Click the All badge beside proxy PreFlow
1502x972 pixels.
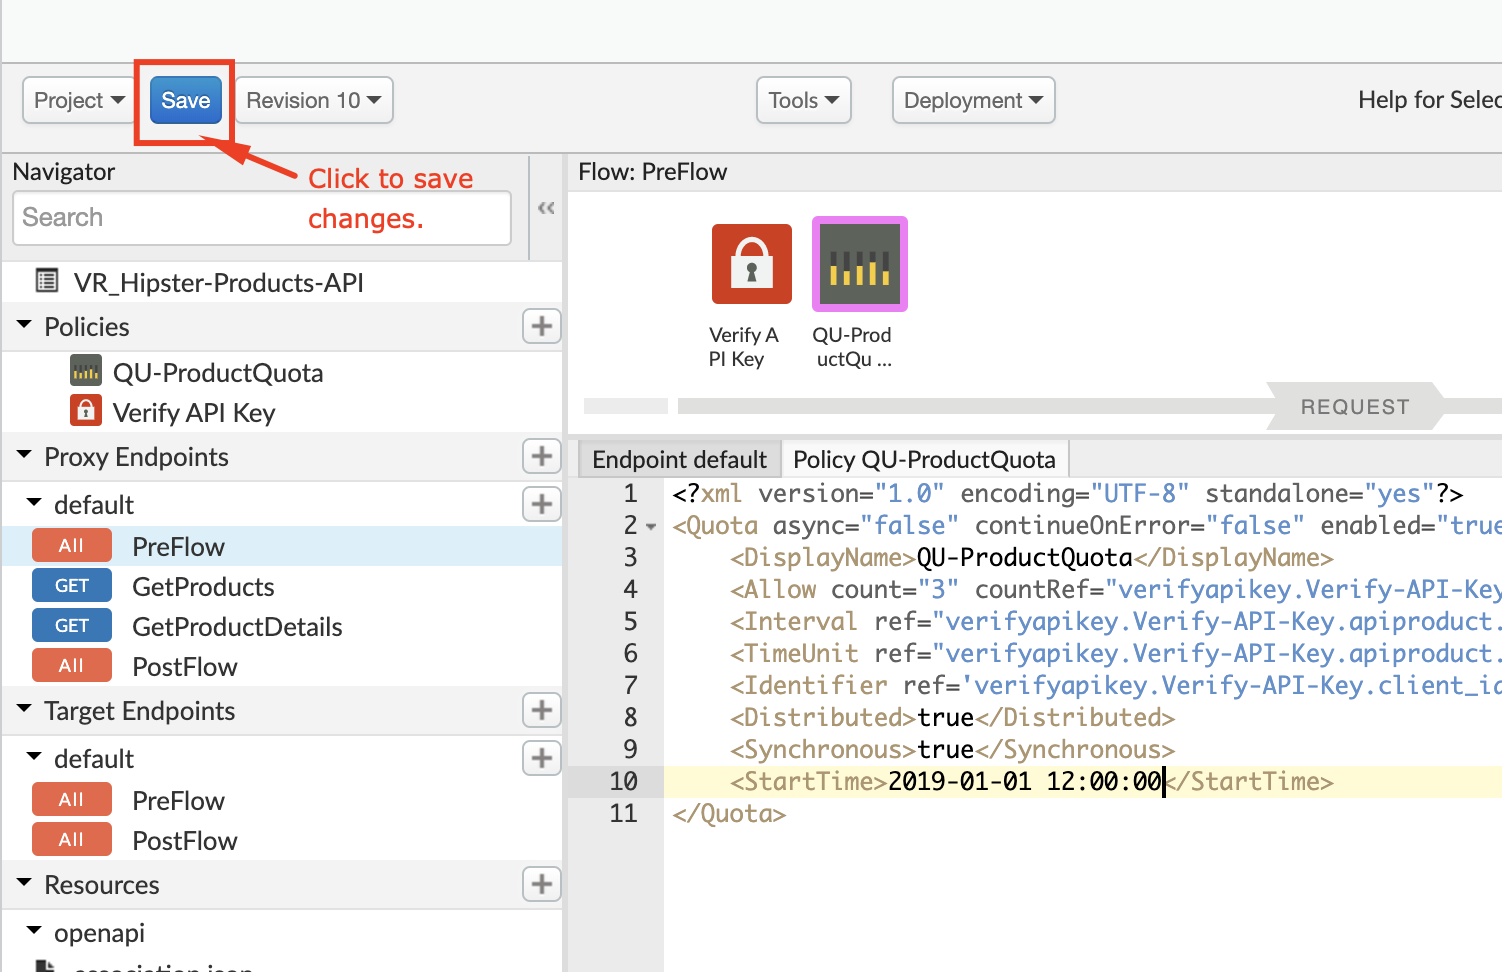[x=71, y=545]
